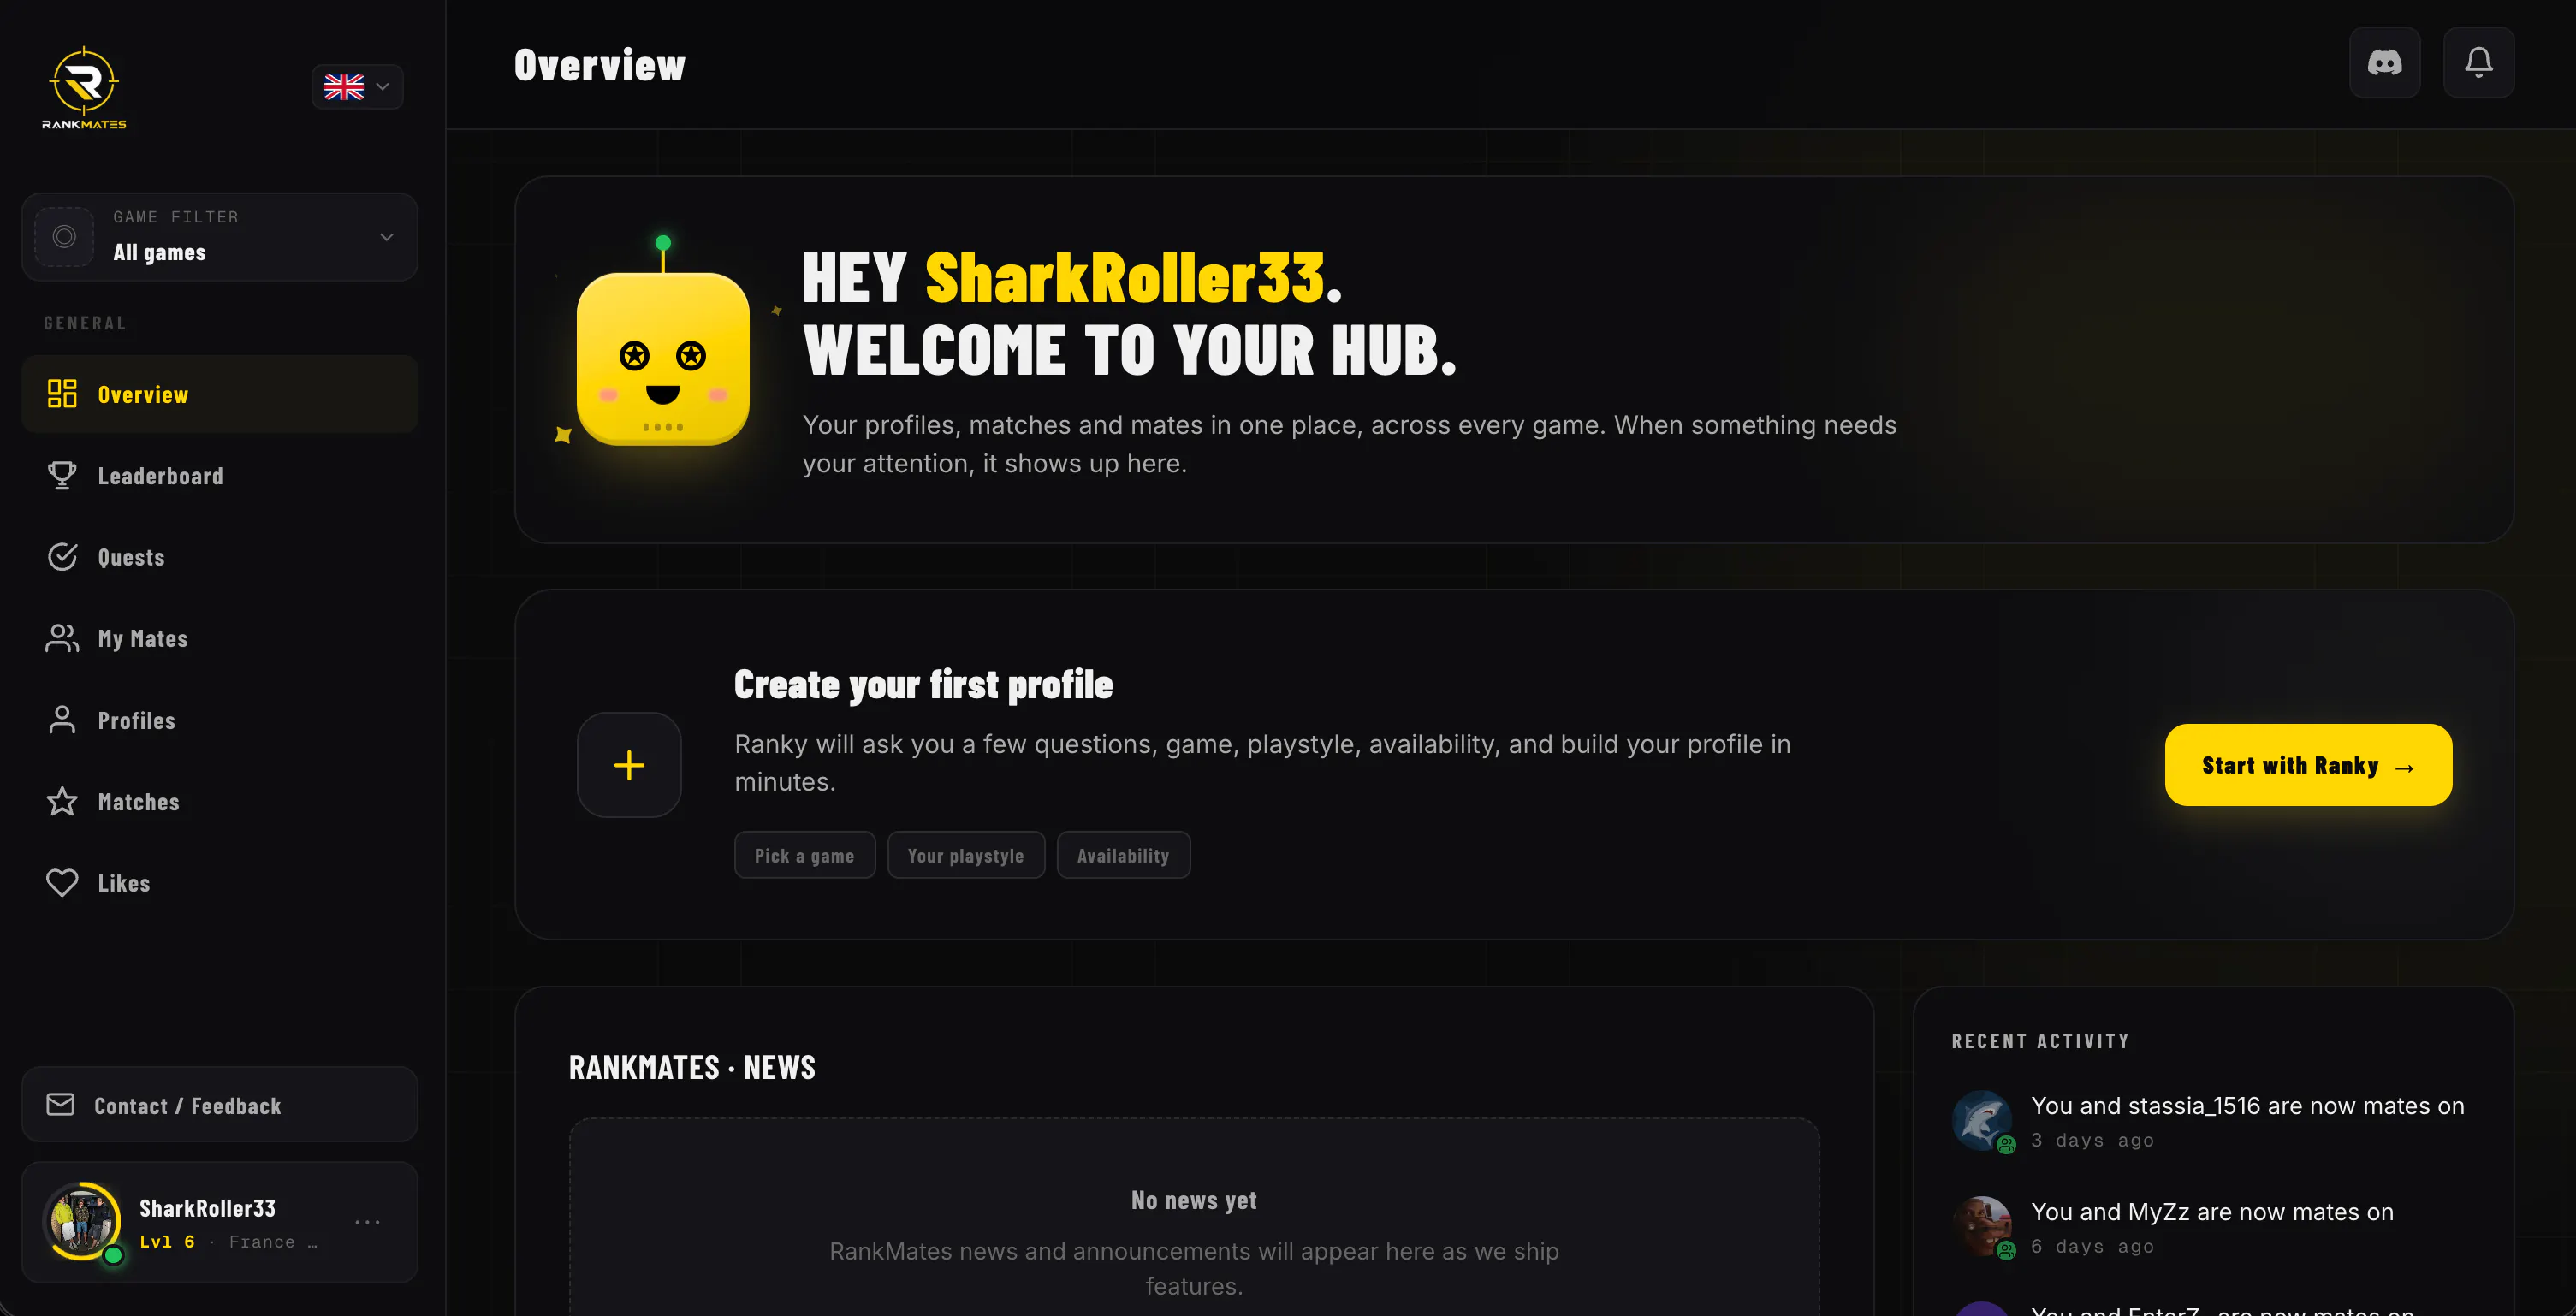Click the Overview grid icon
Image resolution: width=2576 pixels, height=1316 pixels.
62,394
